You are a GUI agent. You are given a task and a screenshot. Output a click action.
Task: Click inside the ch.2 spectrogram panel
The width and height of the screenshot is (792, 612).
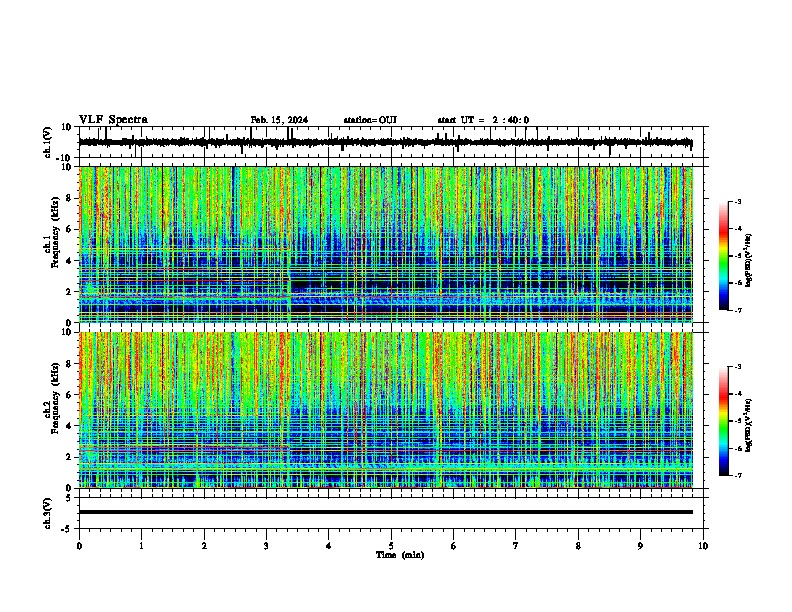pyautogui.click(x=386, y=410)
